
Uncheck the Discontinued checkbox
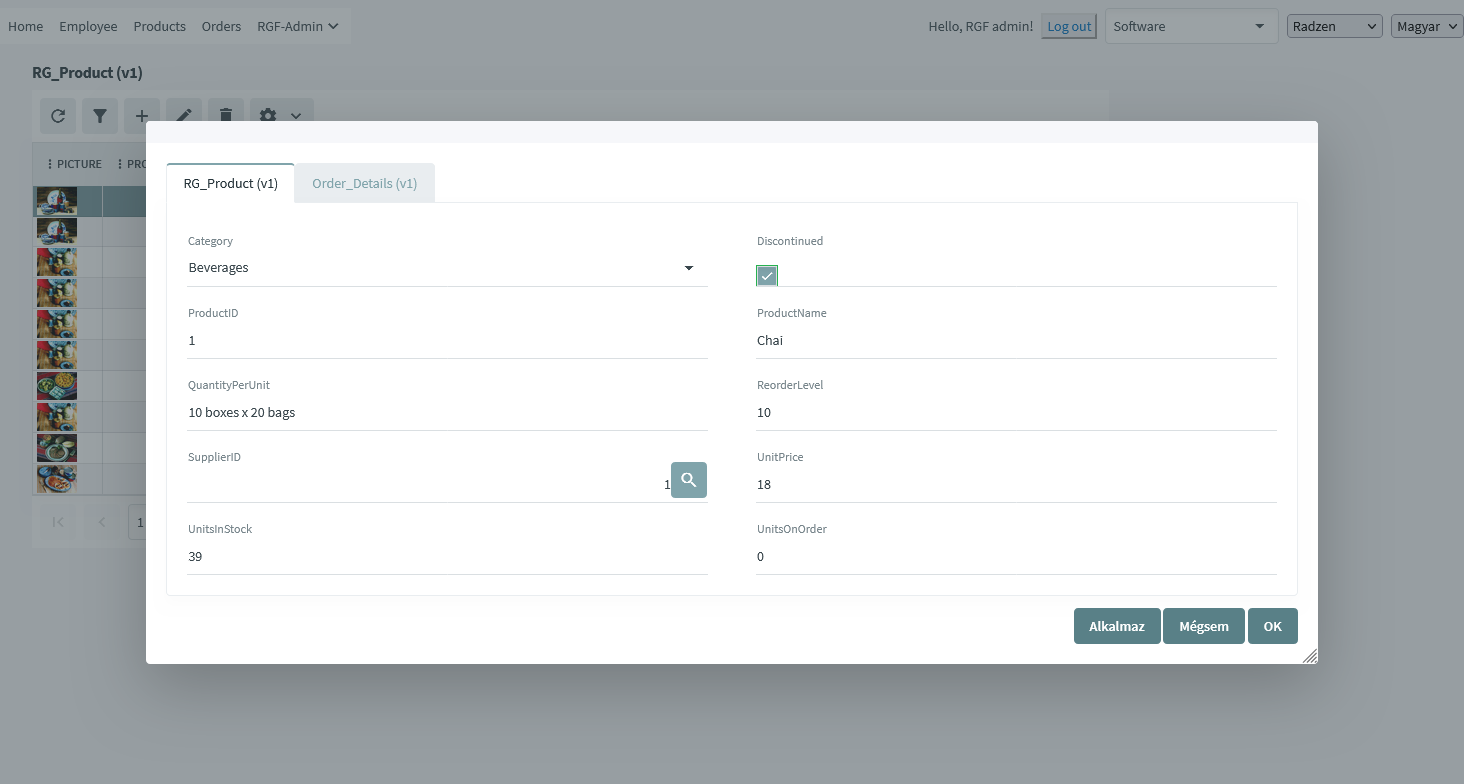click(767, 276)
